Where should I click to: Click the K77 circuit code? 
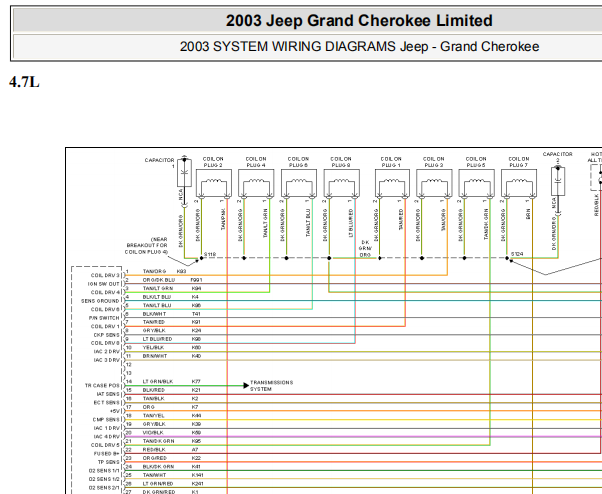196,382
